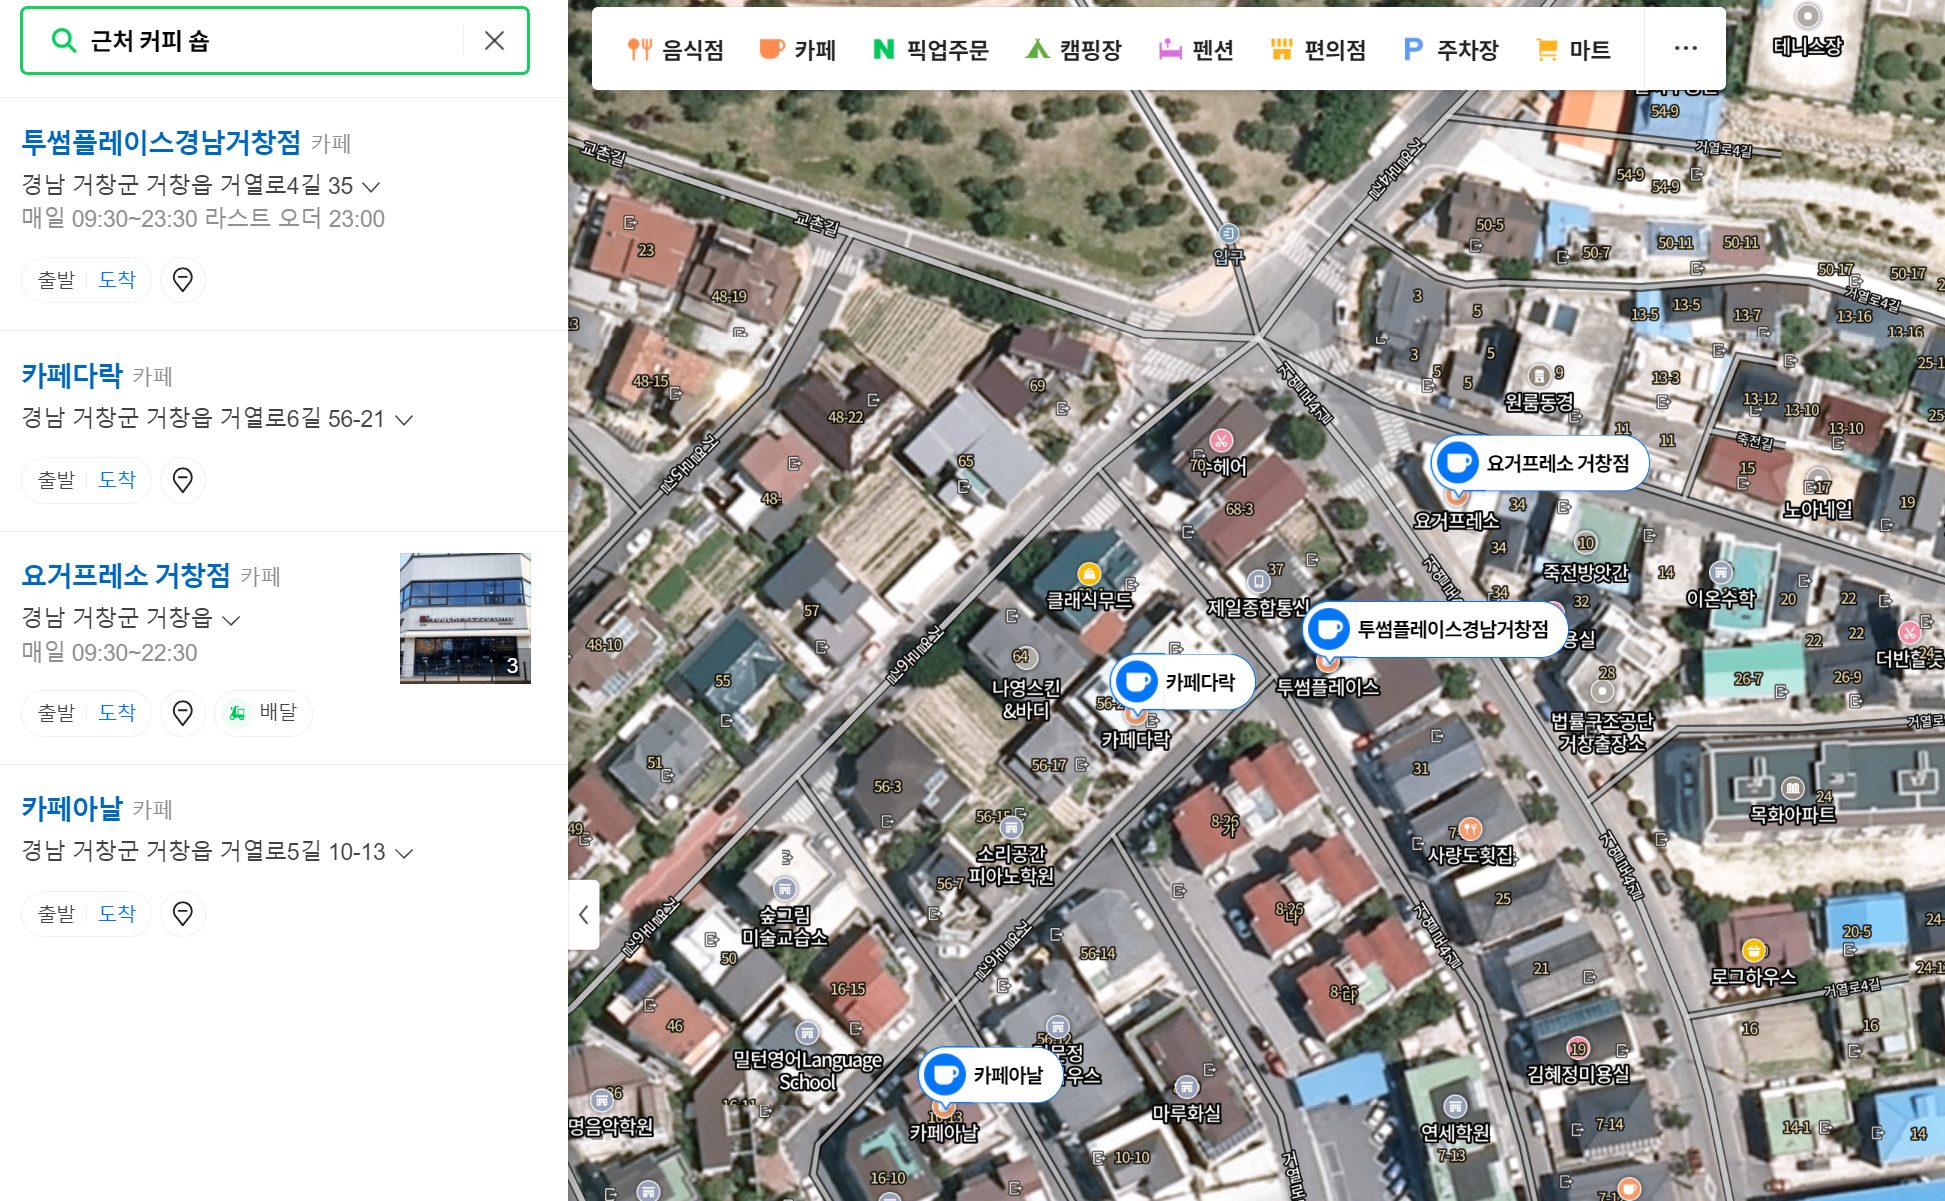Click the 이온수학 map POI icon
Screen dimensions: 1945x1201
(1721, 573)
